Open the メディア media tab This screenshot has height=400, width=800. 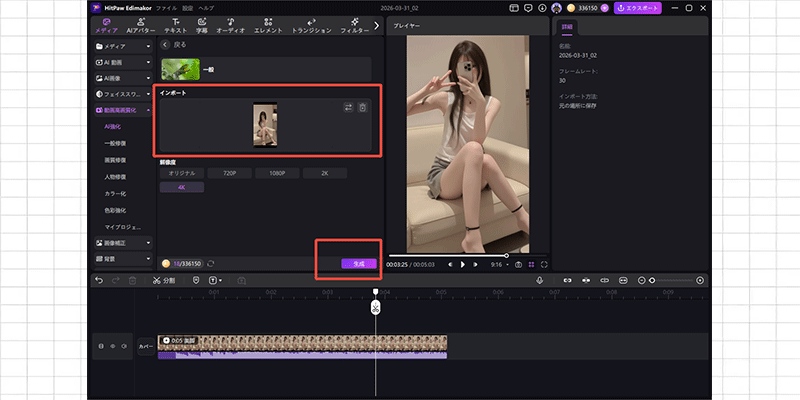pos(106,26)
